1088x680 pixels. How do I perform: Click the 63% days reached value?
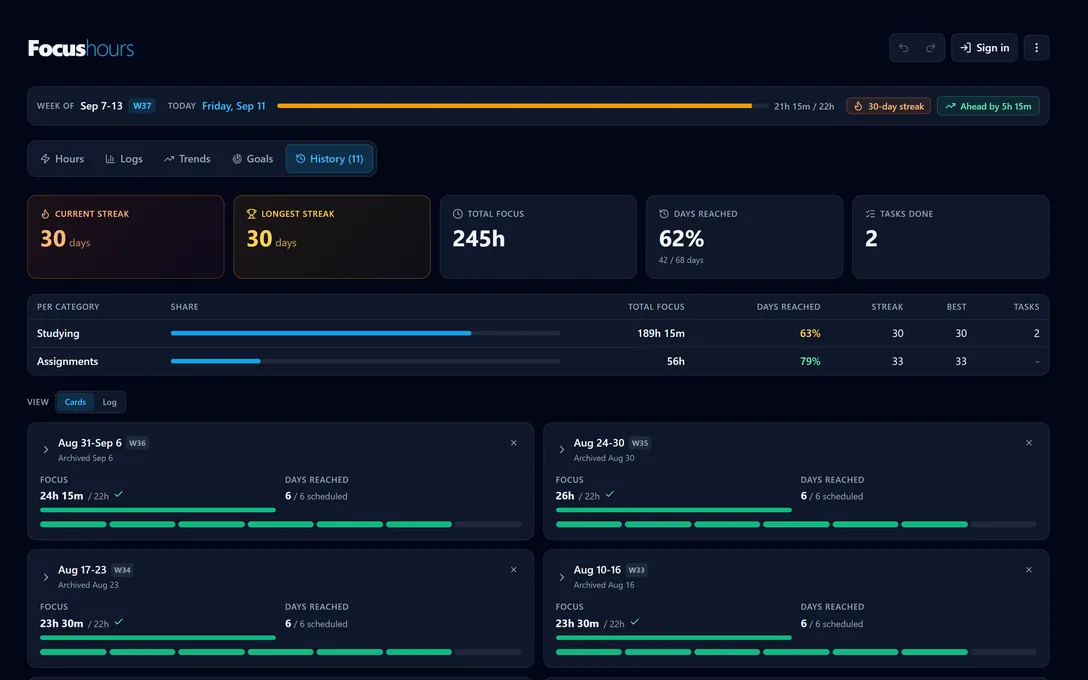click(x=810, y=334)
